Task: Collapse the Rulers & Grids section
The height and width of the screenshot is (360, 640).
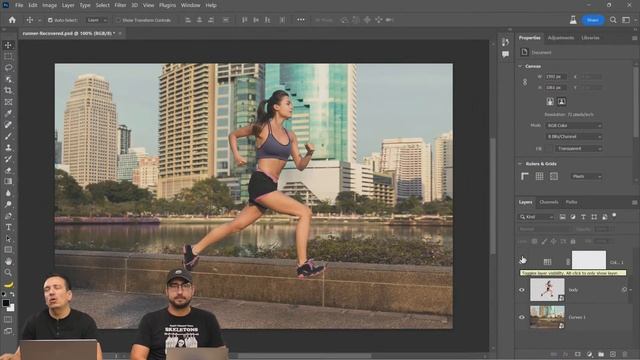Action: click(520, 164)
